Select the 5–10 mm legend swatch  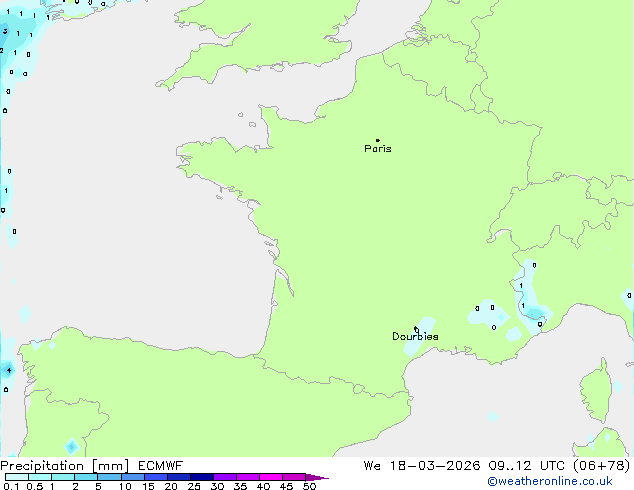point(109,477)
